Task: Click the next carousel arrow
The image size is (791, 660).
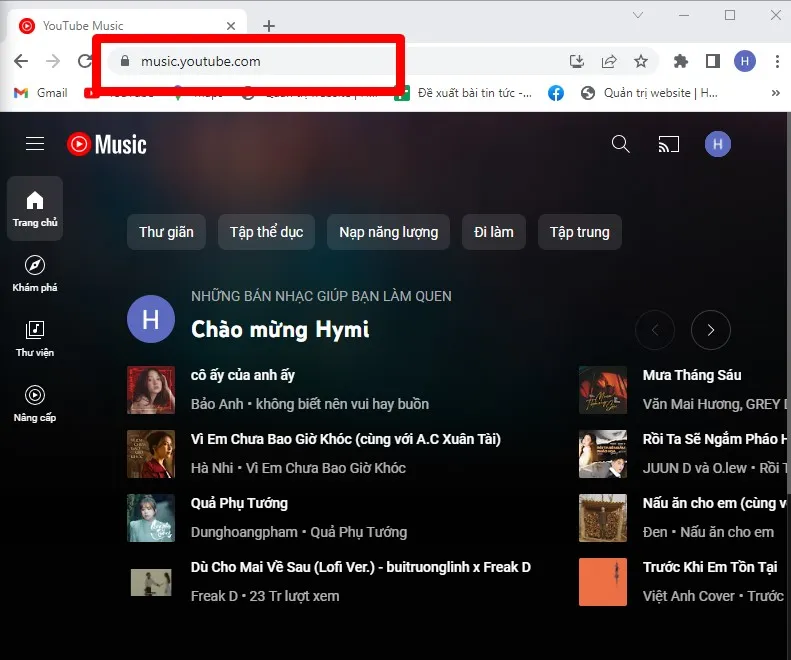Action: (710, 330)
